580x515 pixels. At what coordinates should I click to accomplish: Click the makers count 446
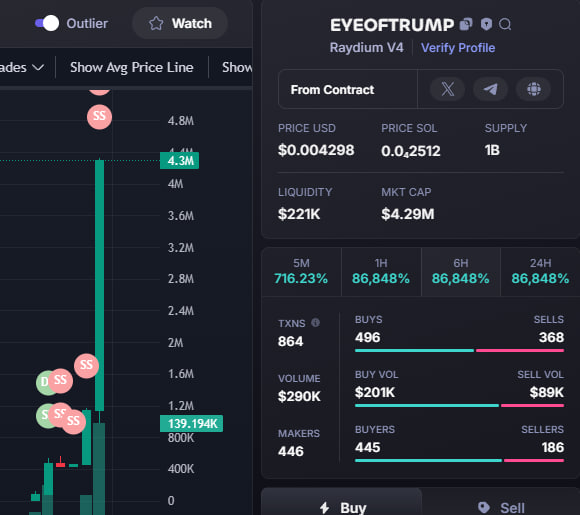click(291, 451)
